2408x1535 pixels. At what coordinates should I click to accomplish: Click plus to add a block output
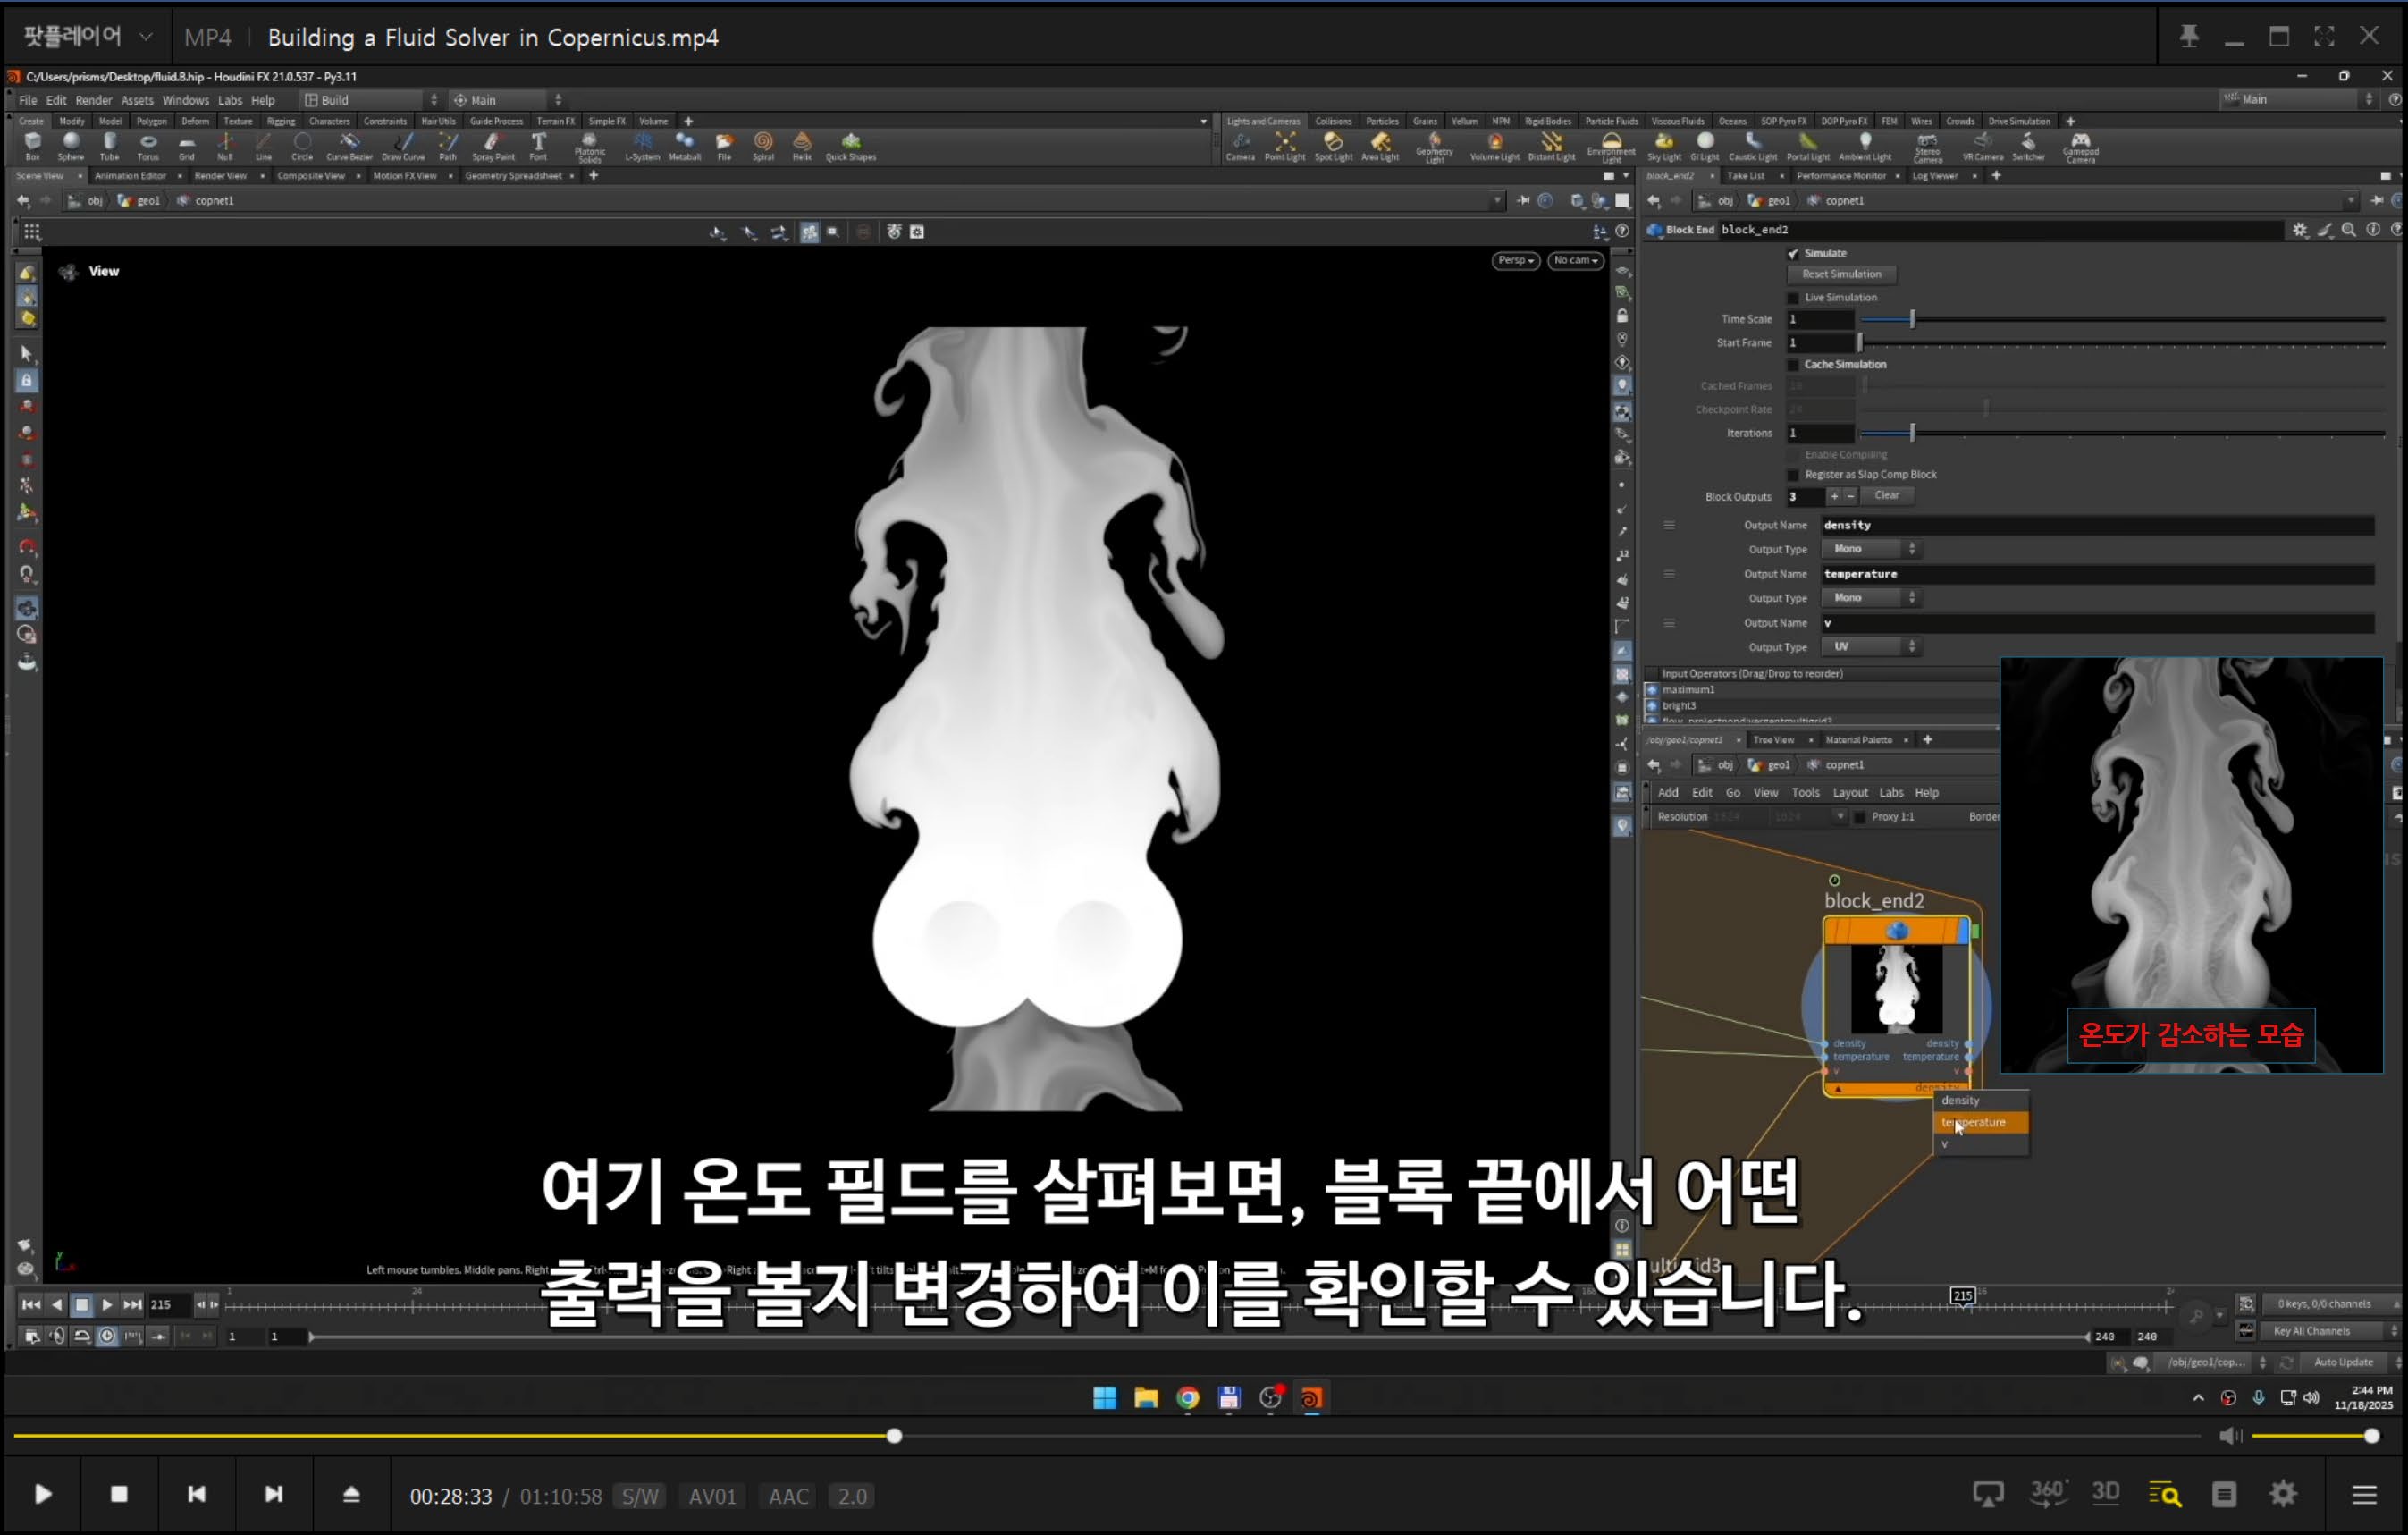pyautogui.click(x=1834, y=496)
